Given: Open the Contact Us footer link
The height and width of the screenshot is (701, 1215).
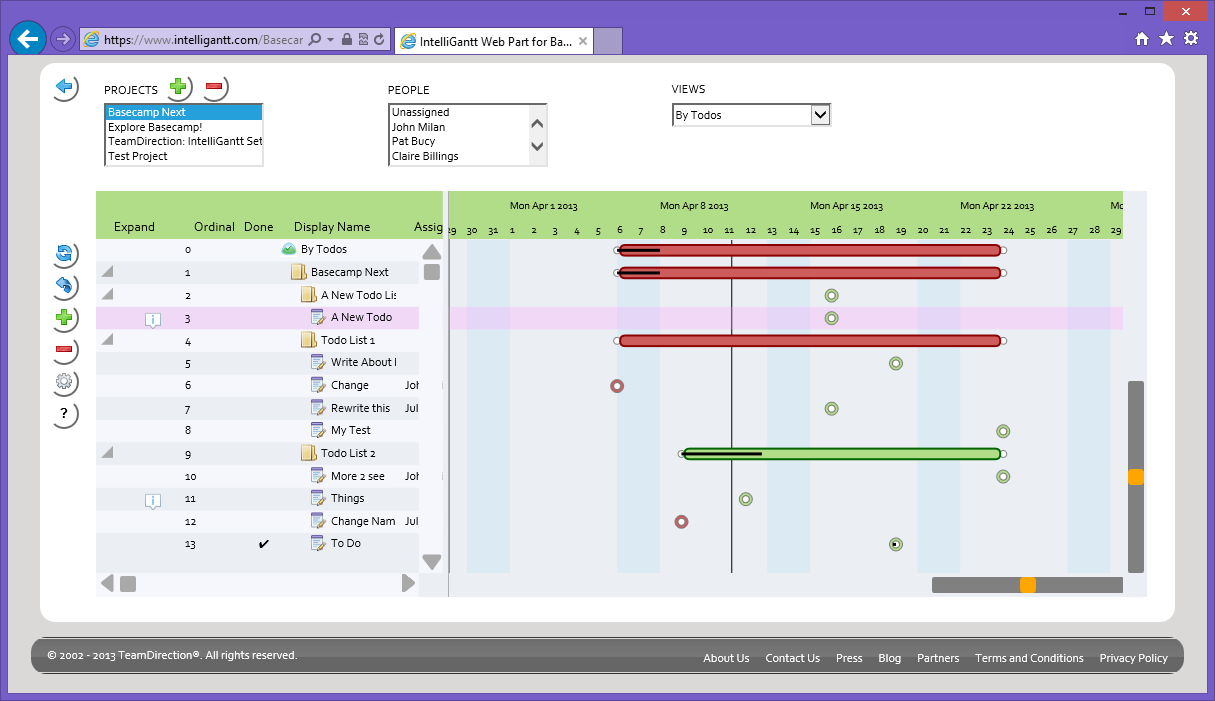Looking at the screenshot, I should [x=792, y=658].
